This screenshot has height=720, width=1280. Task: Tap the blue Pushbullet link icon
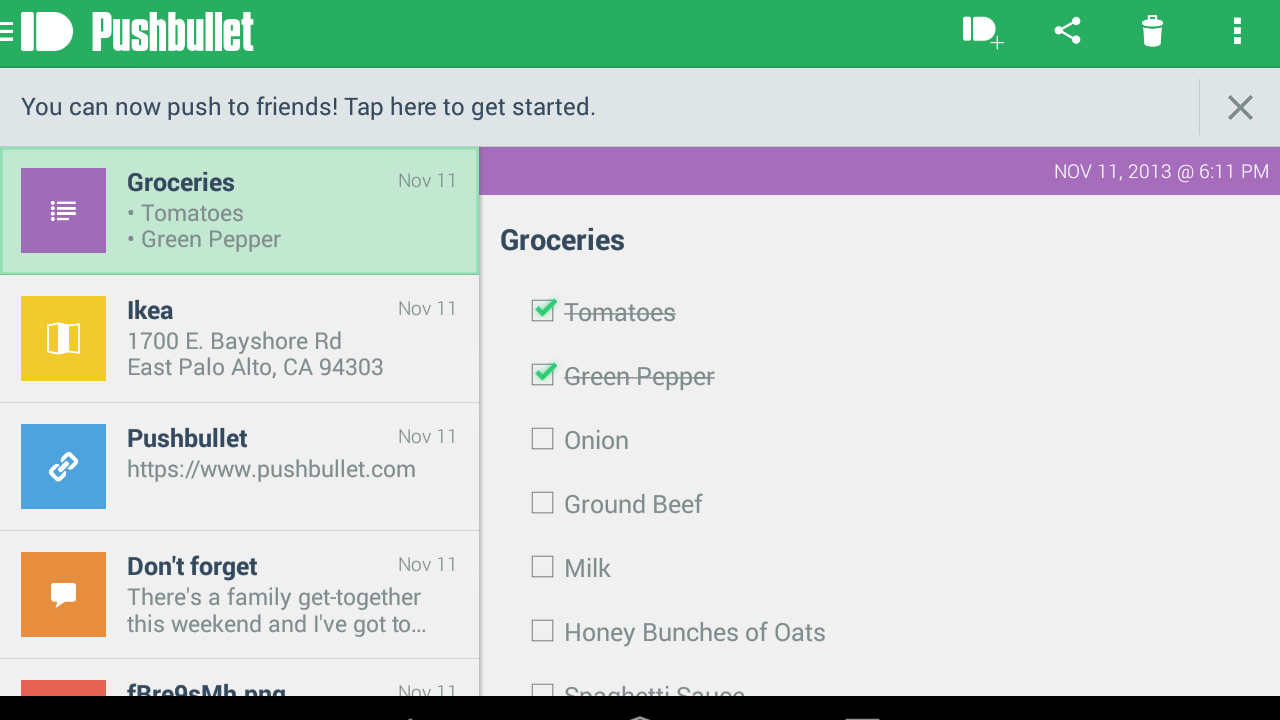(x=63, y=467)
